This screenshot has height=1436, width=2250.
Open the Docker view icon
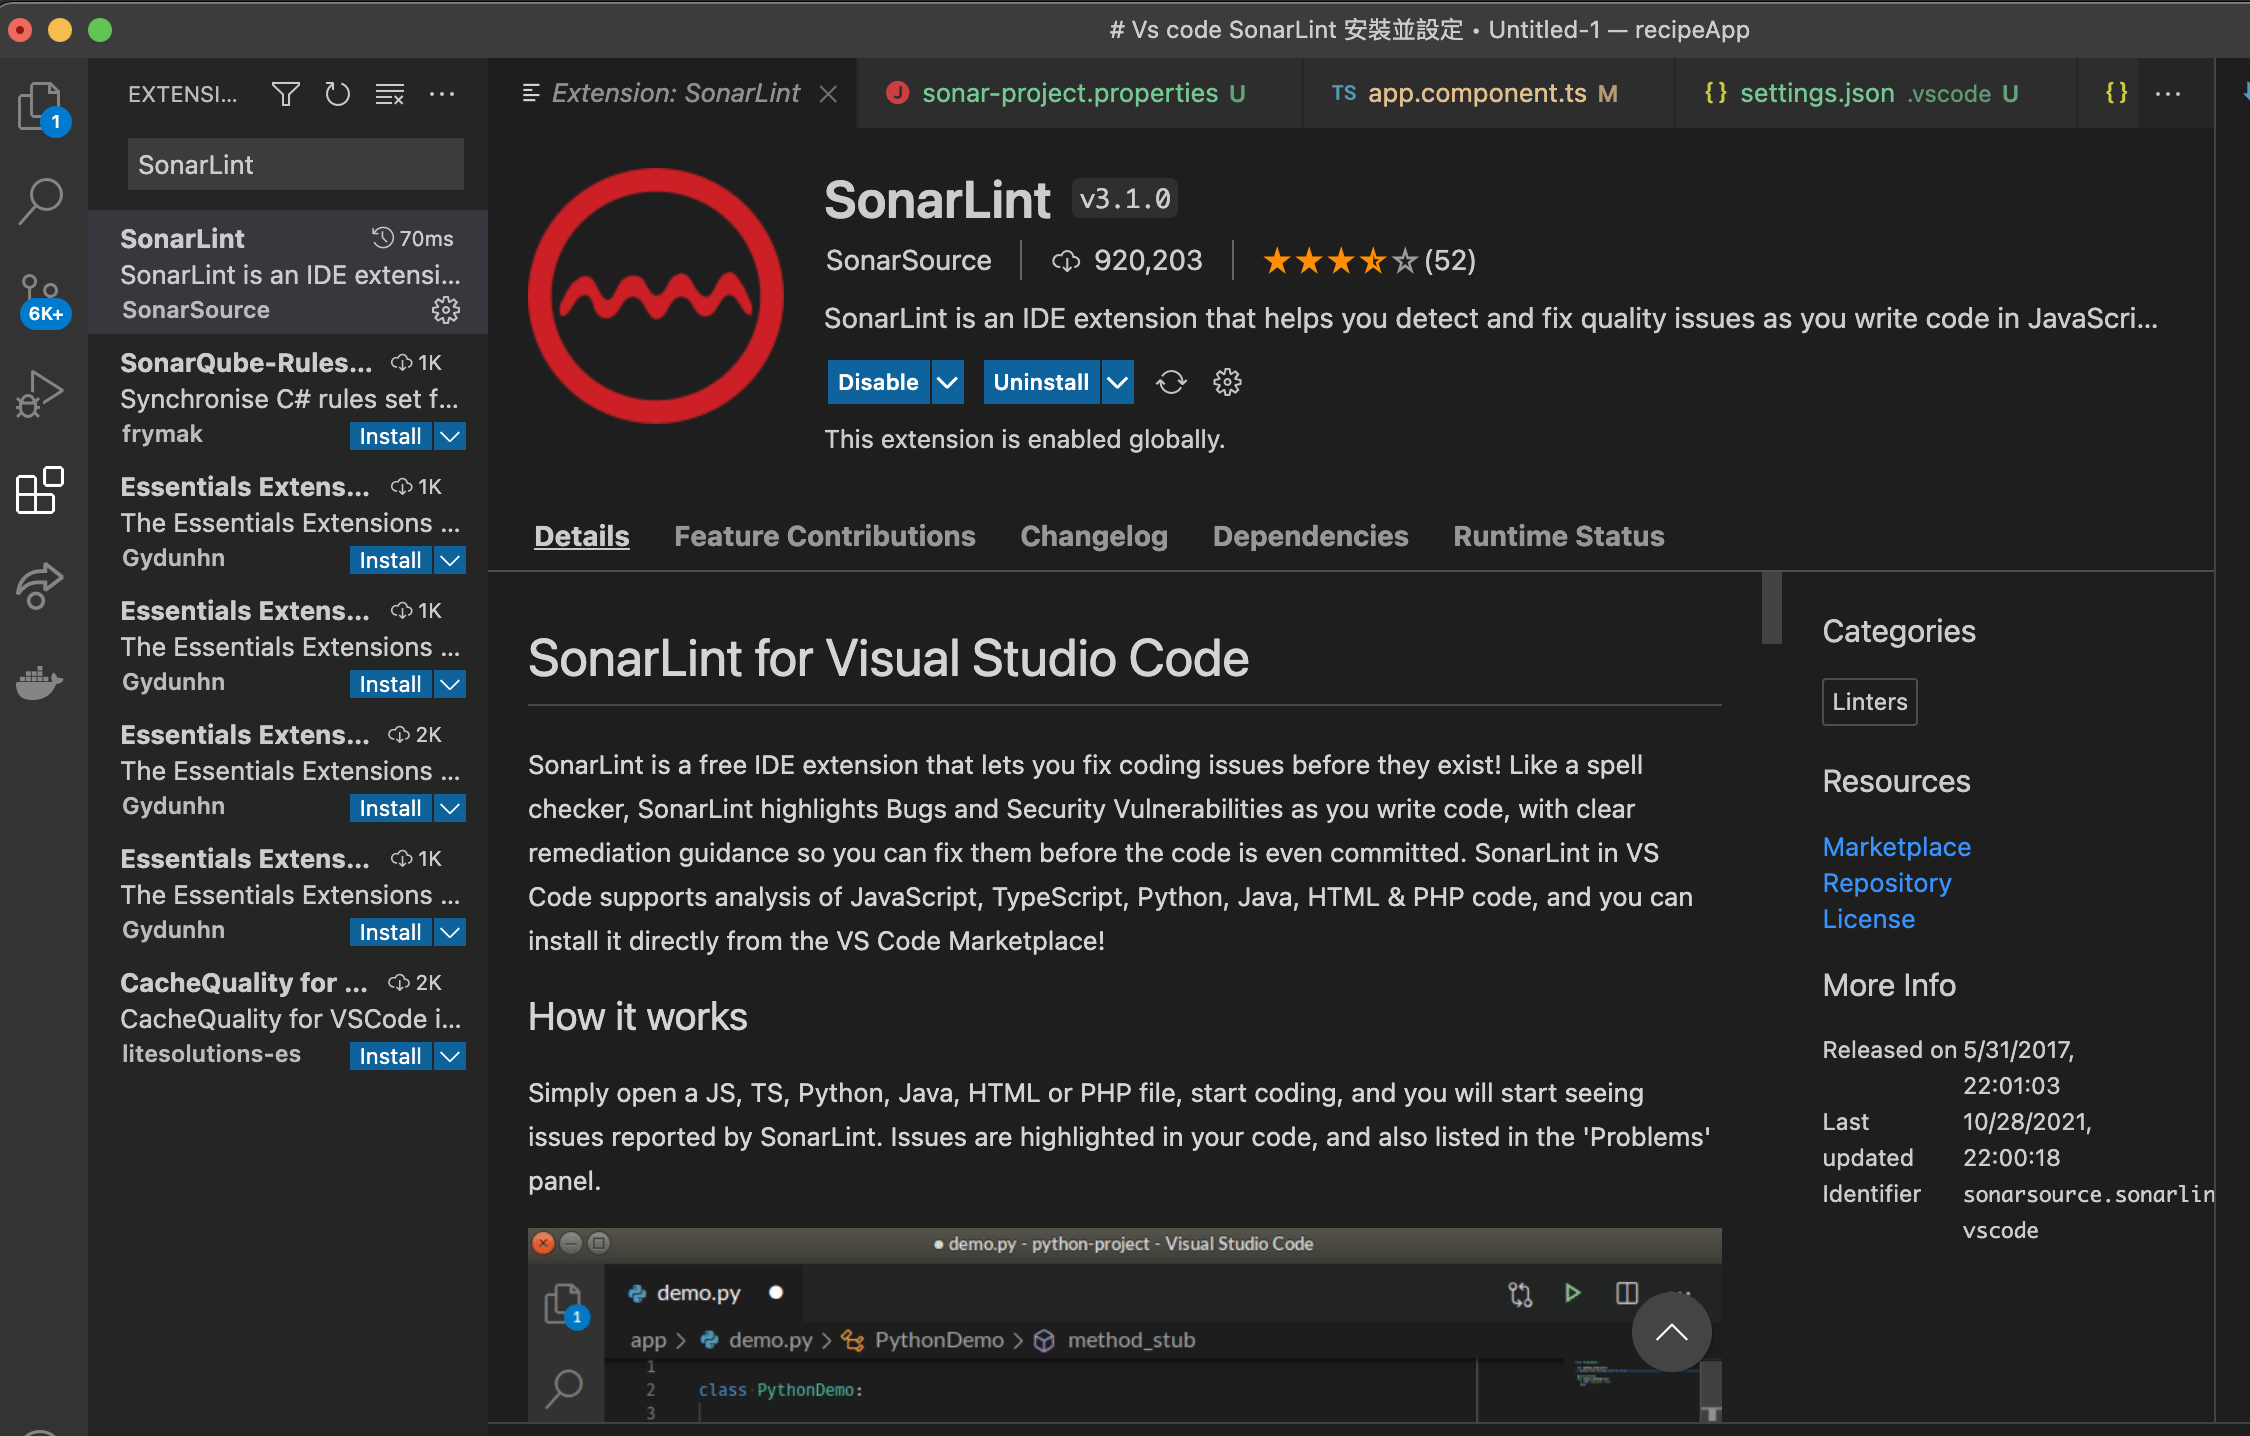[41, 682]
